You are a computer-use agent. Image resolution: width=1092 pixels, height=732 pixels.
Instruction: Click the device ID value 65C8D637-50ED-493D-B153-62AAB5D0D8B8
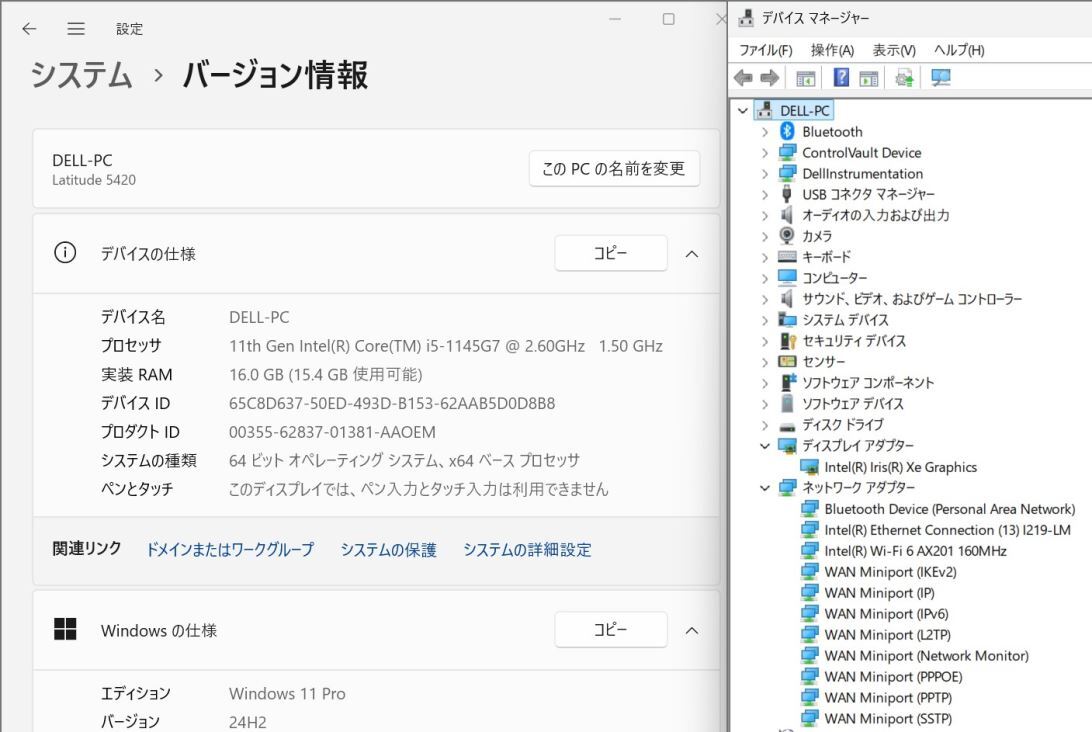pos(392,403)
